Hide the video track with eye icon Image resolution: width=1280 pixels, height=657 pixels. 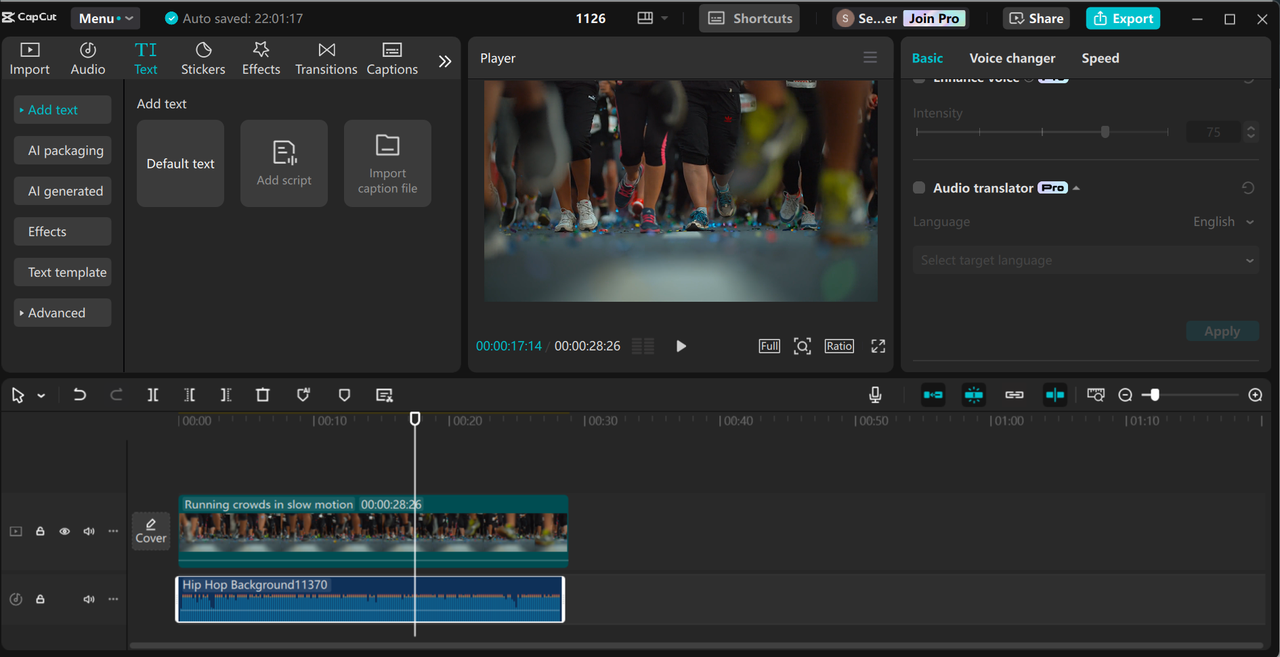[65, 531]
